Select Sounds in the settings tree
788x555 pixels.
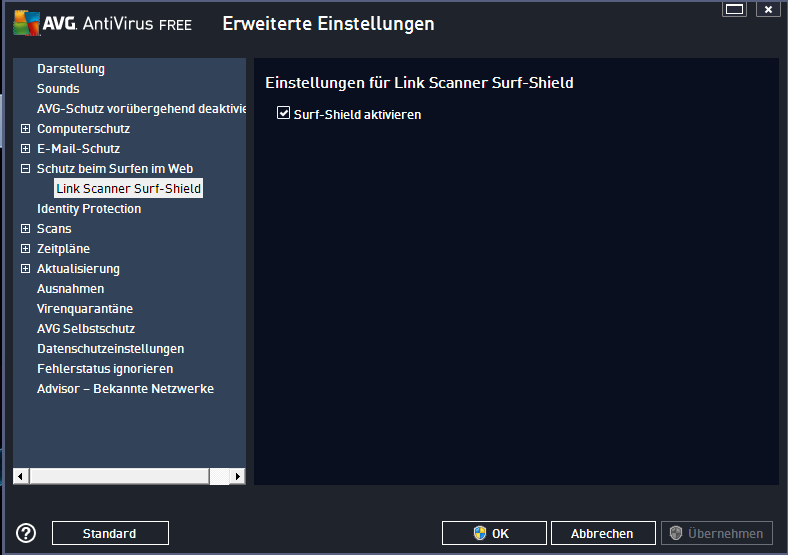coord(58,88)
